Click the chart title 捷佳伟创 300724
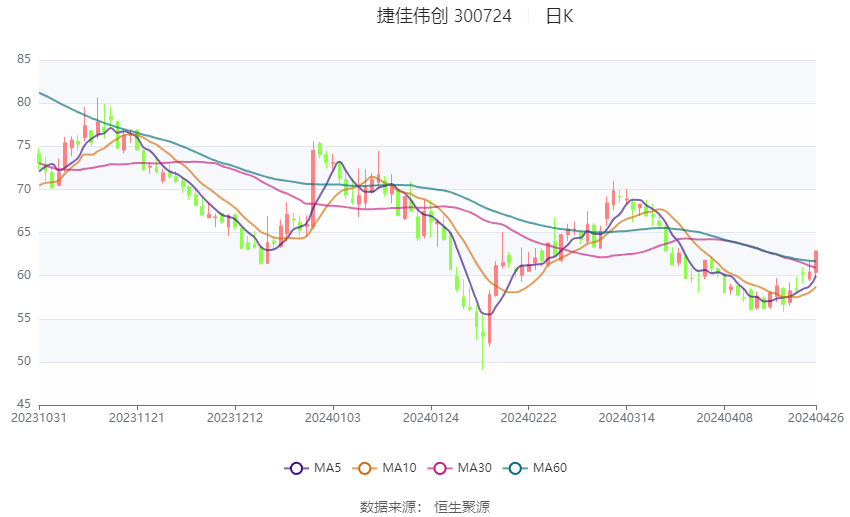850x517 pixels. [444, 16]
